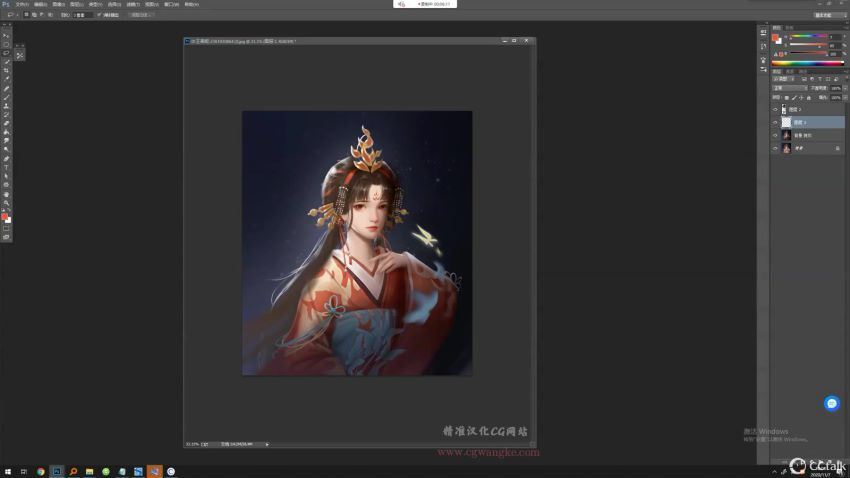Image resolution: width=850 pixels, height=478 pixels.
Task: Select the Brush tool
Action: coord(7,97)
